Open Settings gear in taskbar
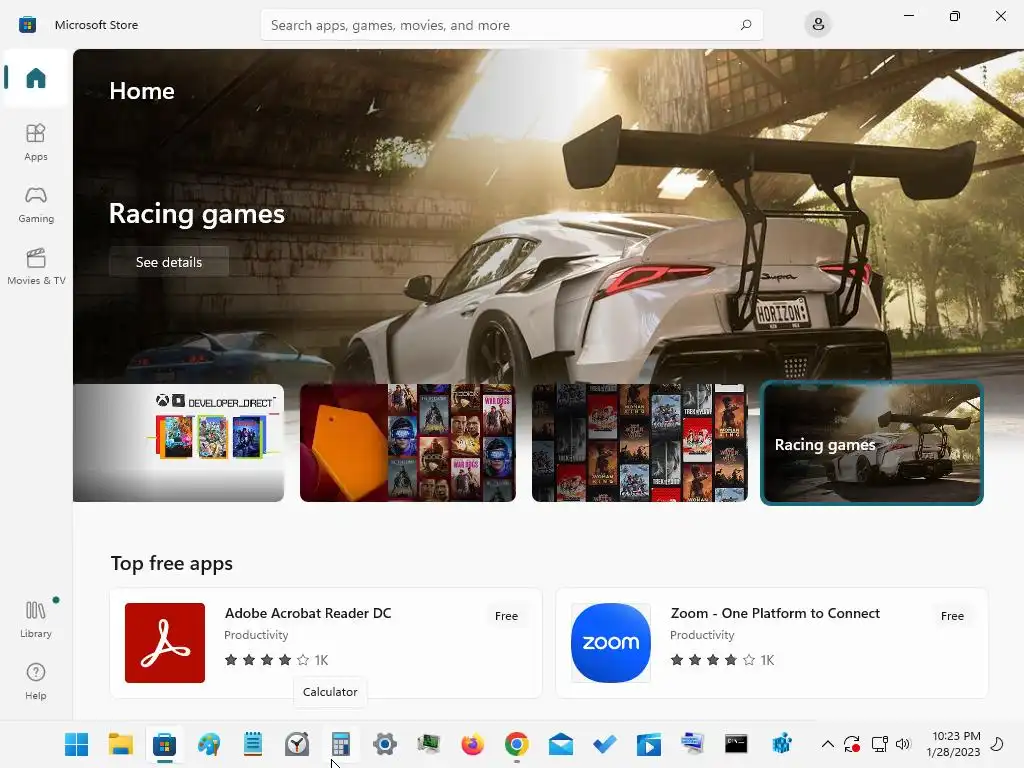 385,744
